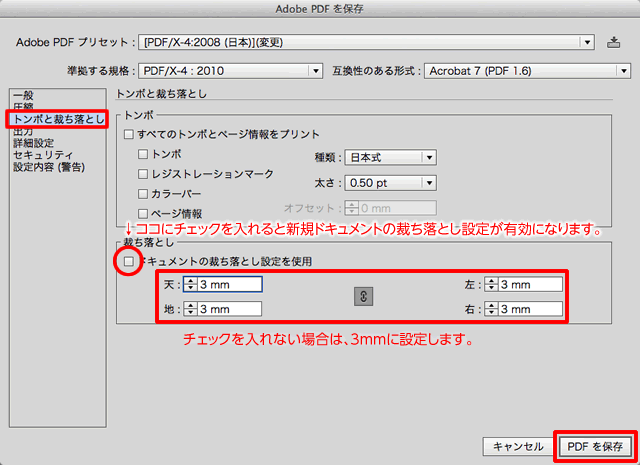The height and width of the screenshot is (465, 640).
Task: Click the 左 bleed value field
Action: [531, 285]
